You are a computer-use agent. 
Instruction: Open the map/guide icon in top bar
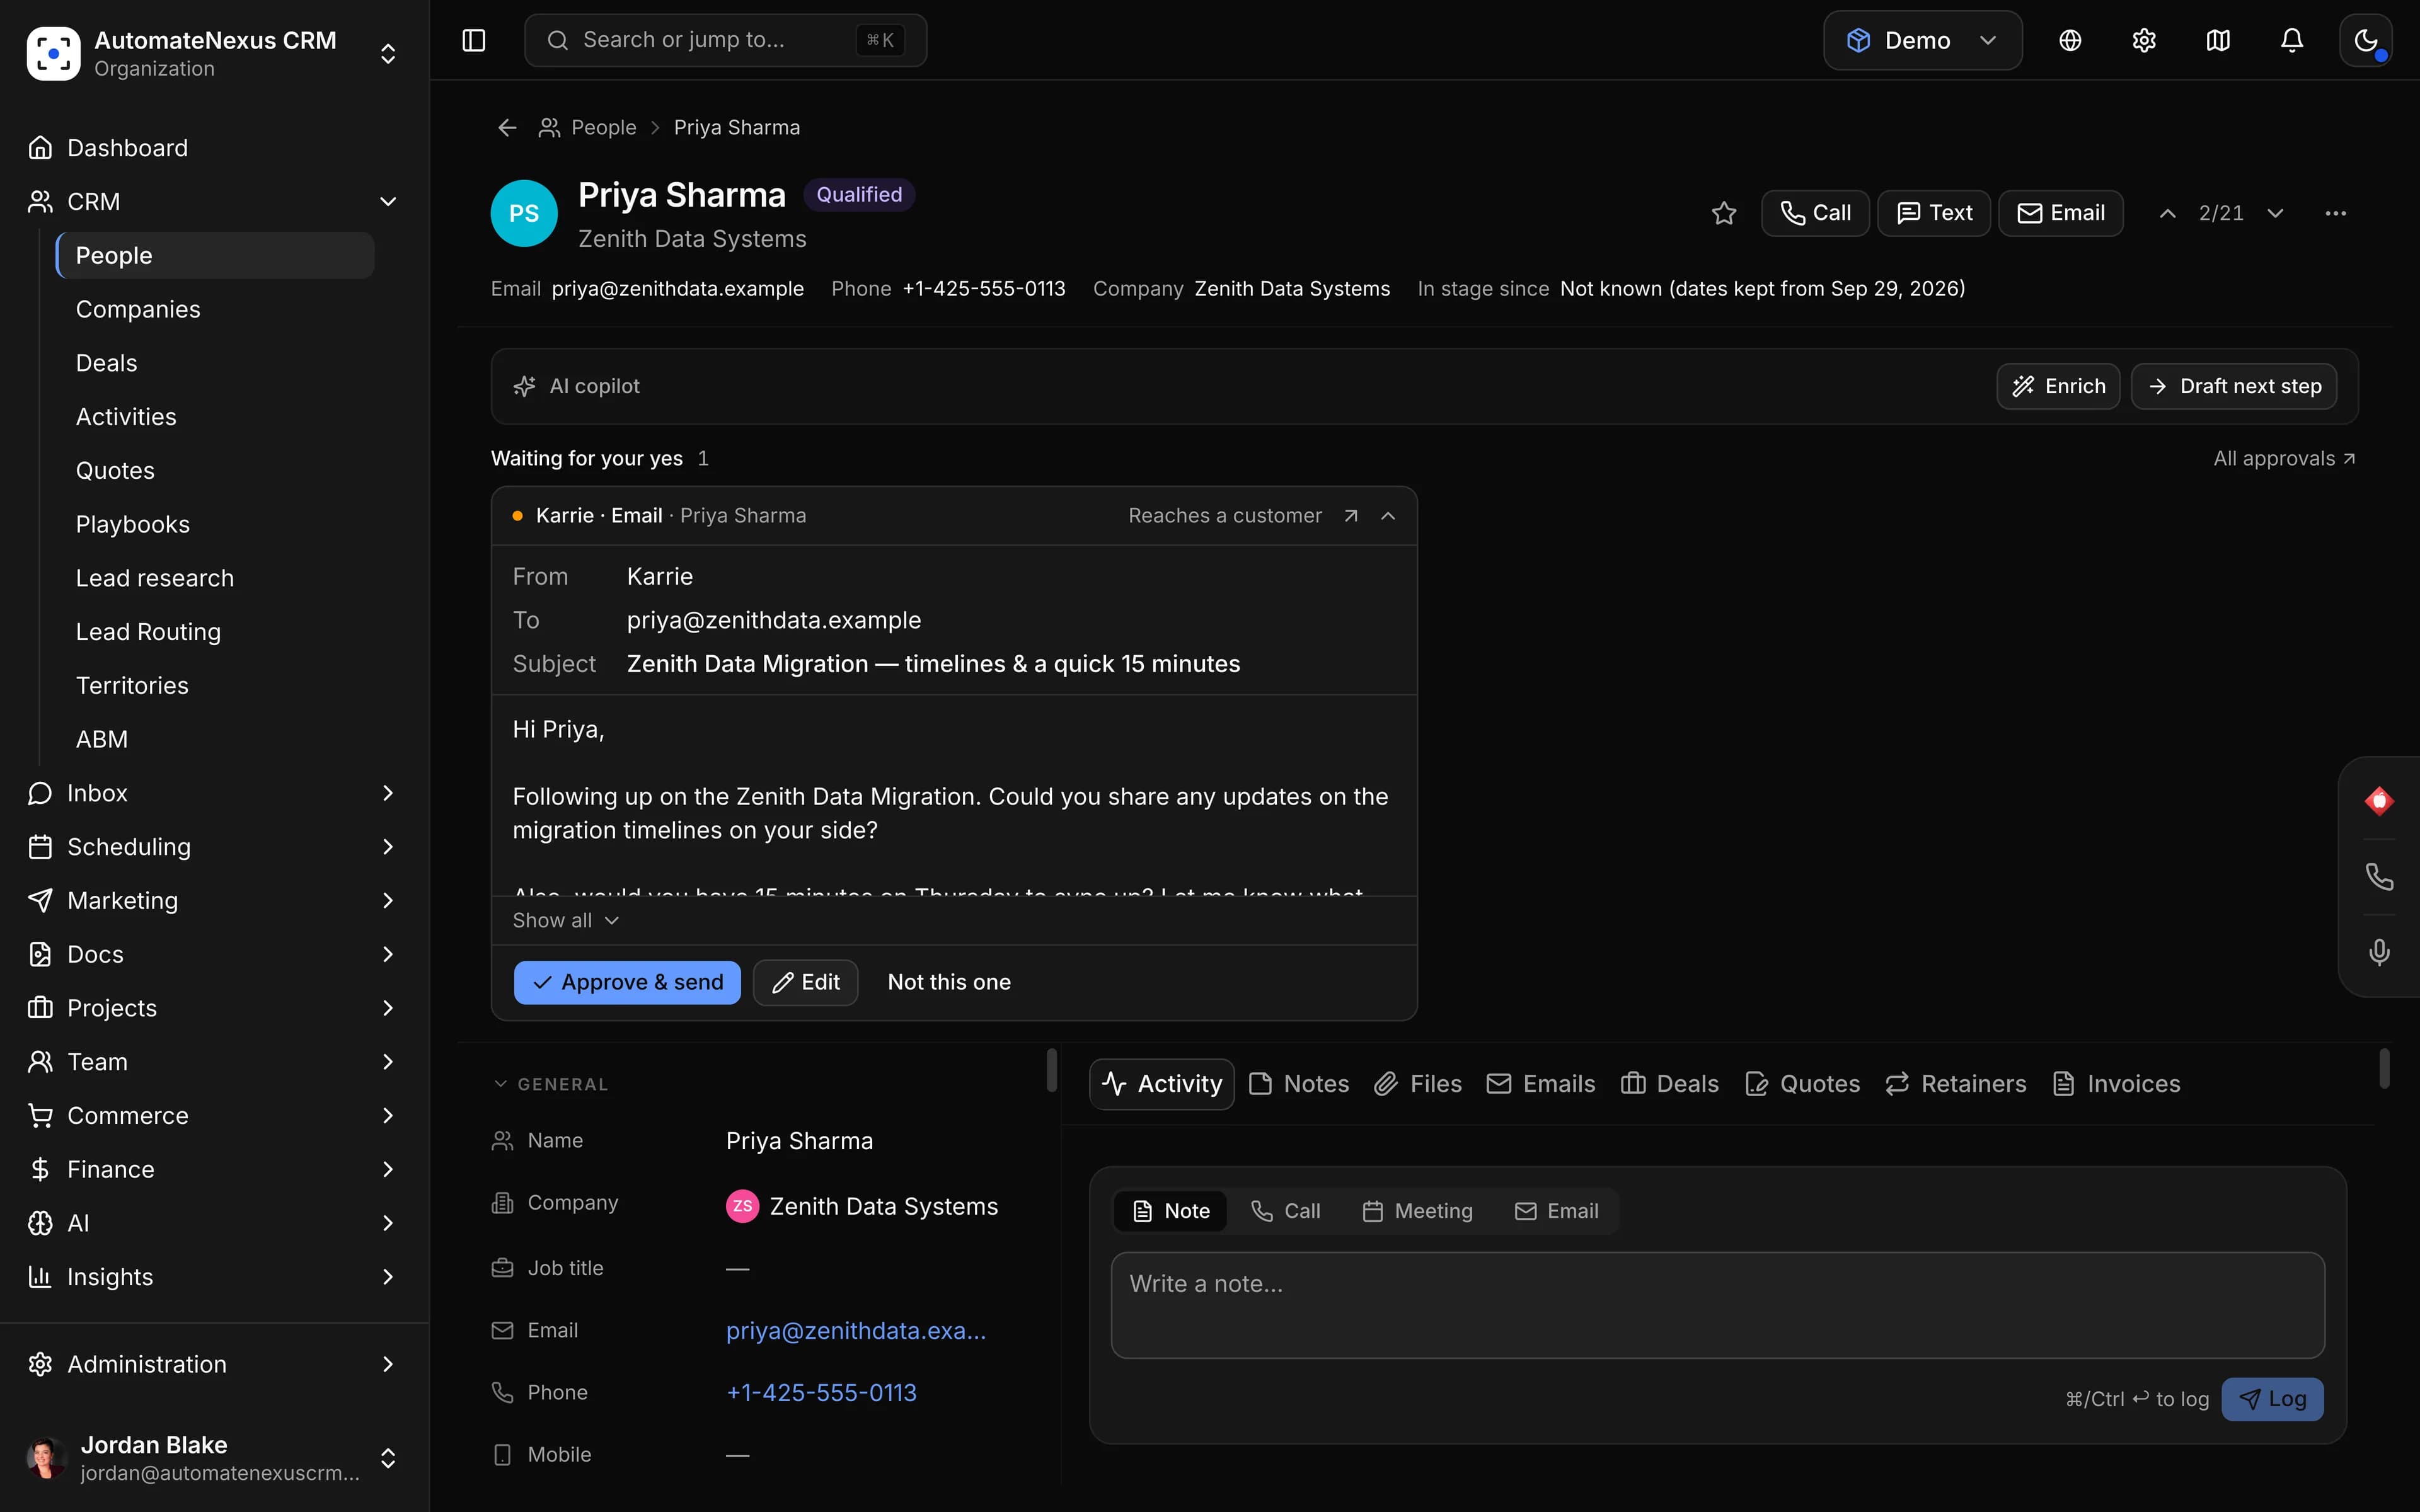pyautogui.click(x=2218, y=40)
